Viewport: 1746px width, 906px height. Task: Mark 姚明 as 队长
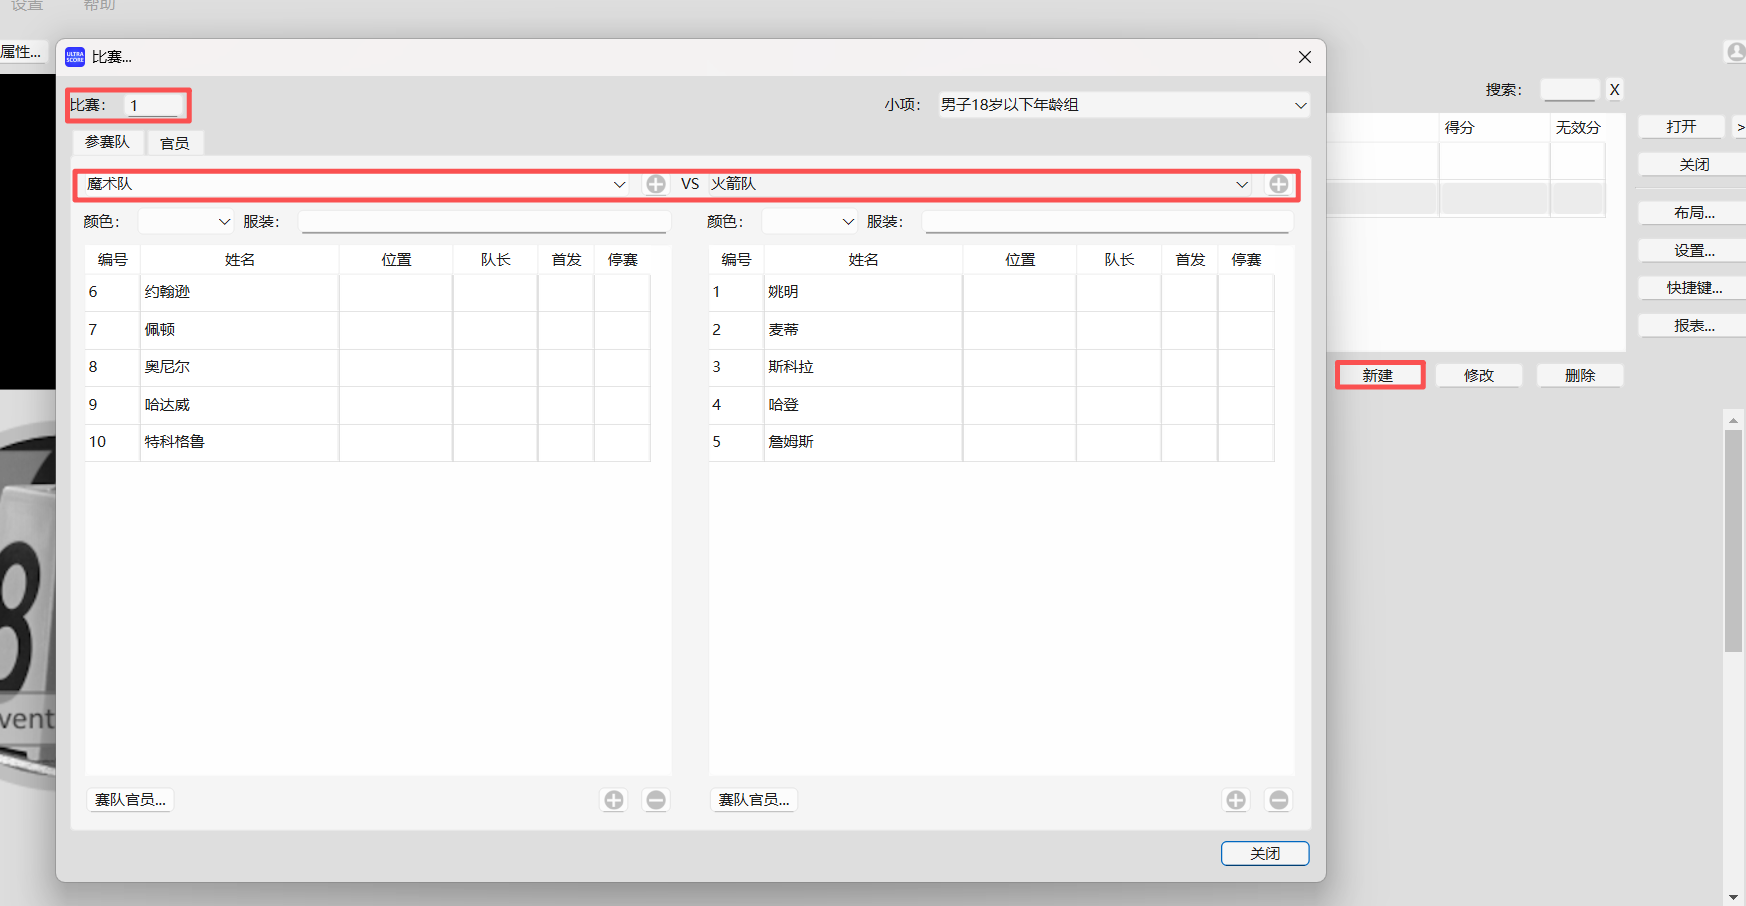click(x=1118, y=291)
